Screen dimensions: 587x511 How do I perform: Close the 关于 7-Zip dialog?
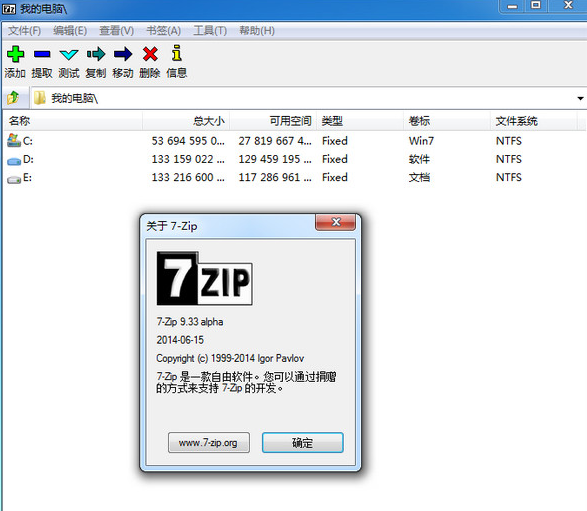(336, 222)
